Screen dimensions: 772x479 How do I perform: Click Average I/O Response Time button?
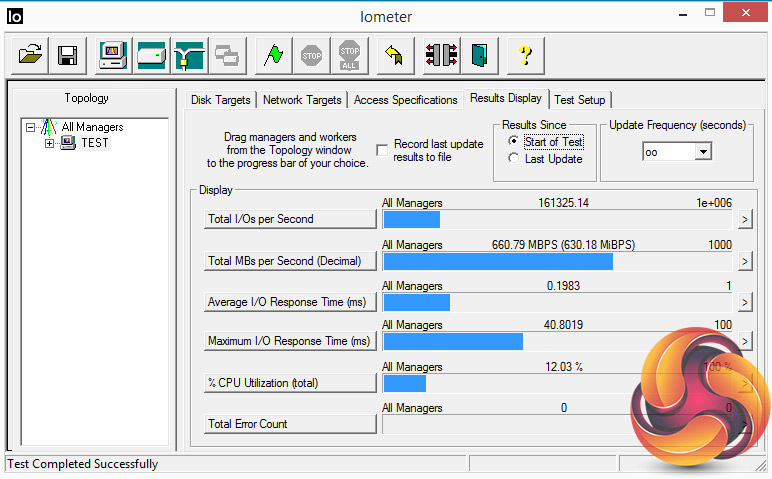coord(290,302)
